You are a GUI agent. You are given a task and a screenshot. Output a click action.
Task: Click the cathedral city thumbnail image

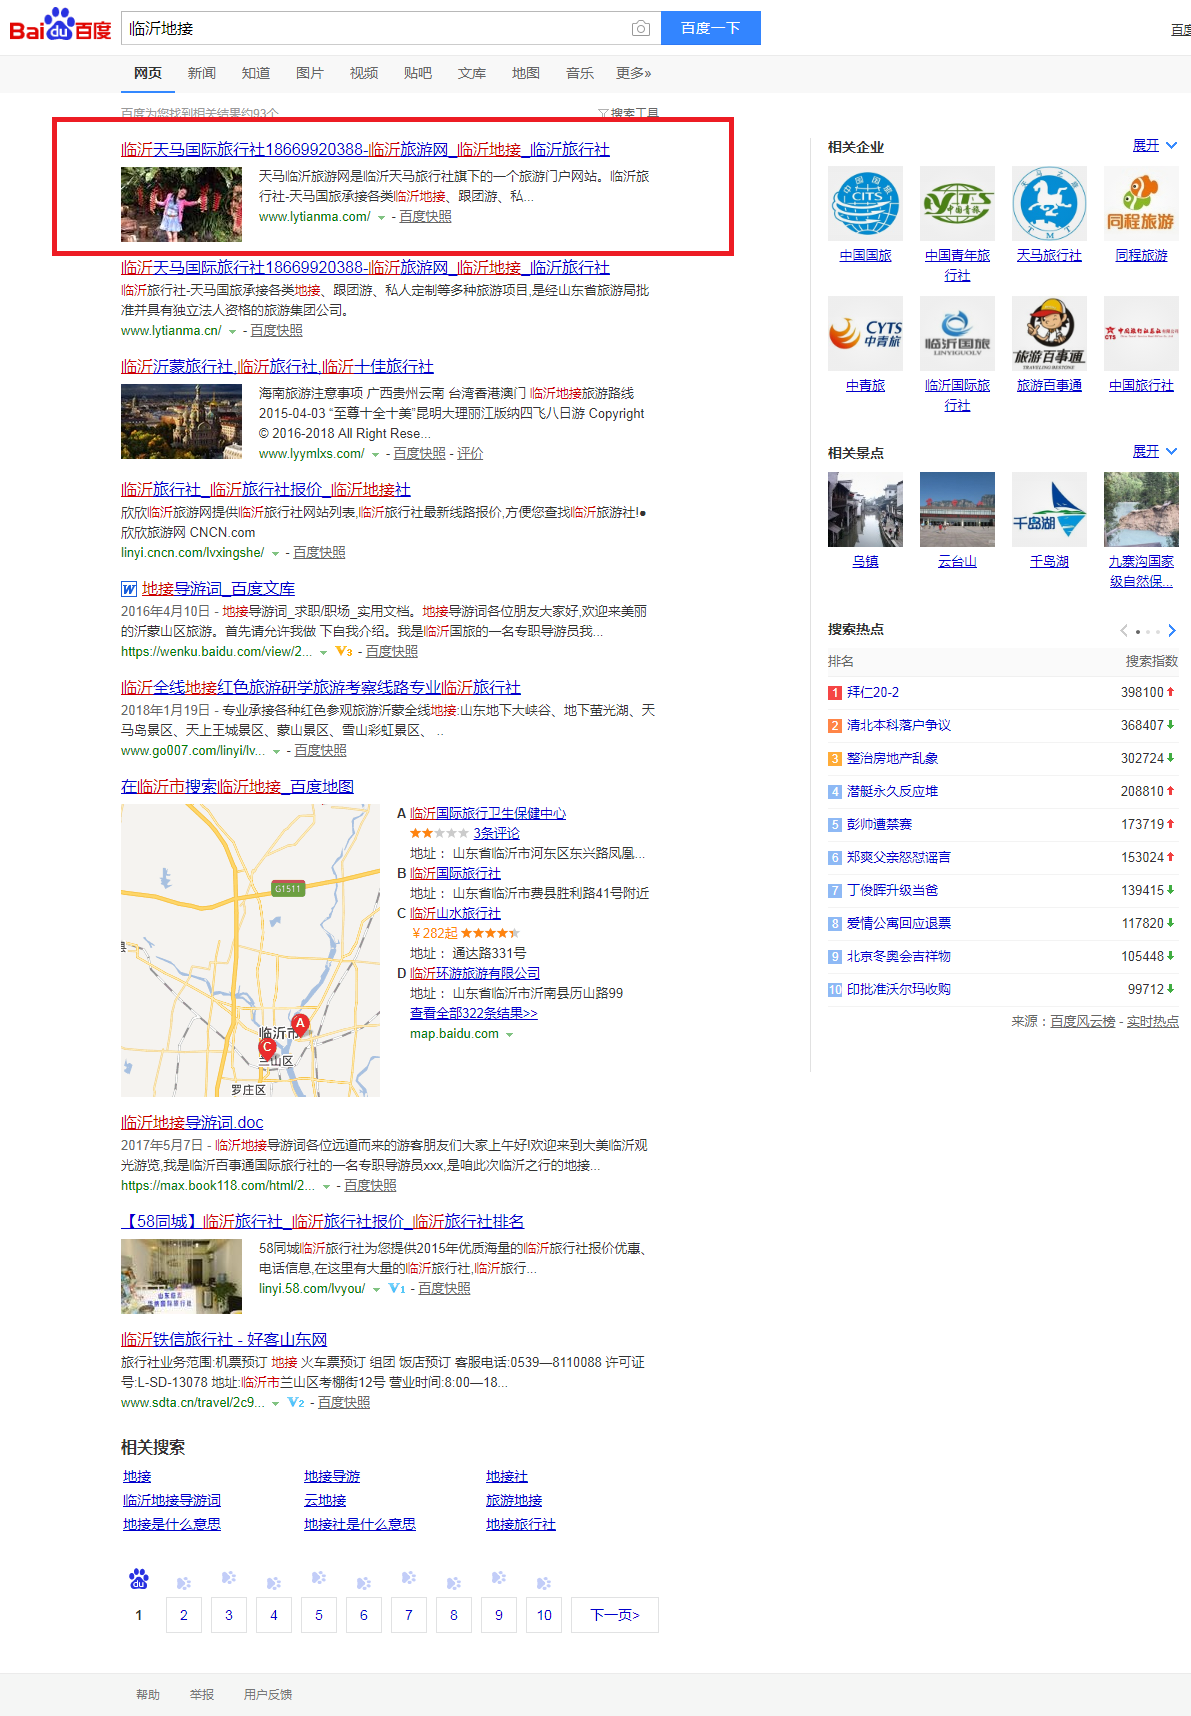tap(181, 421)
